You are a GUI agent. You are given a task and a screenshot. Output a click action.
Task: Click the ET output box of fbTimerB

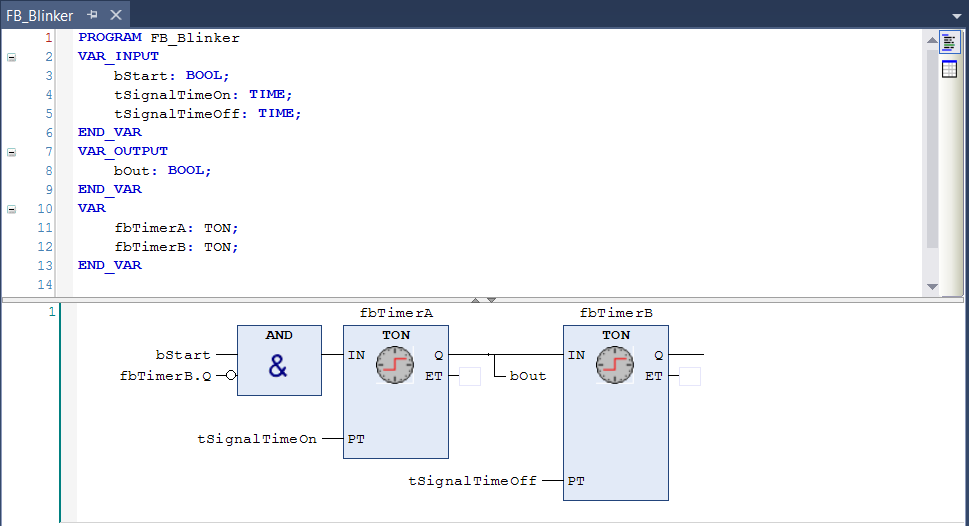coord(690,377)
